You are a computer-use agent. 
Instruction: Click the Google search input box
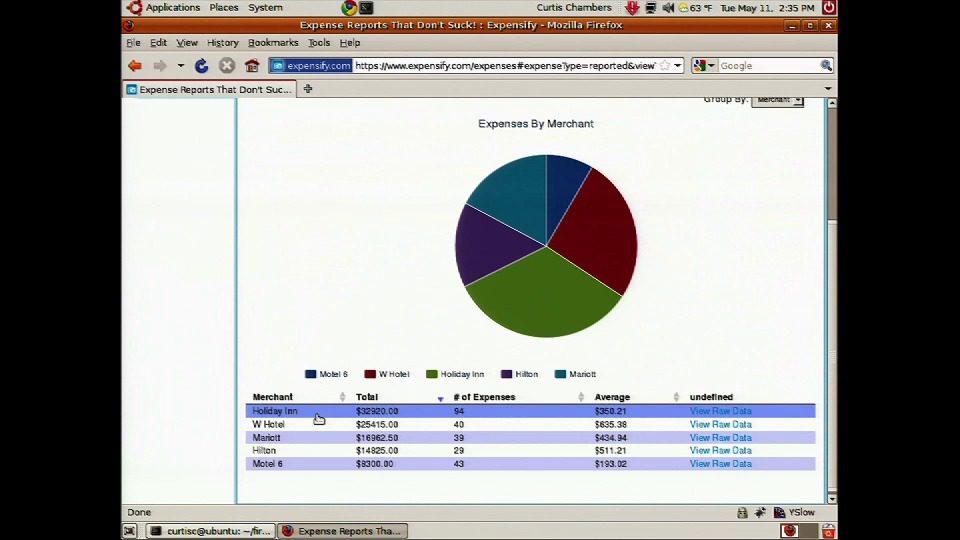[769, 66]
